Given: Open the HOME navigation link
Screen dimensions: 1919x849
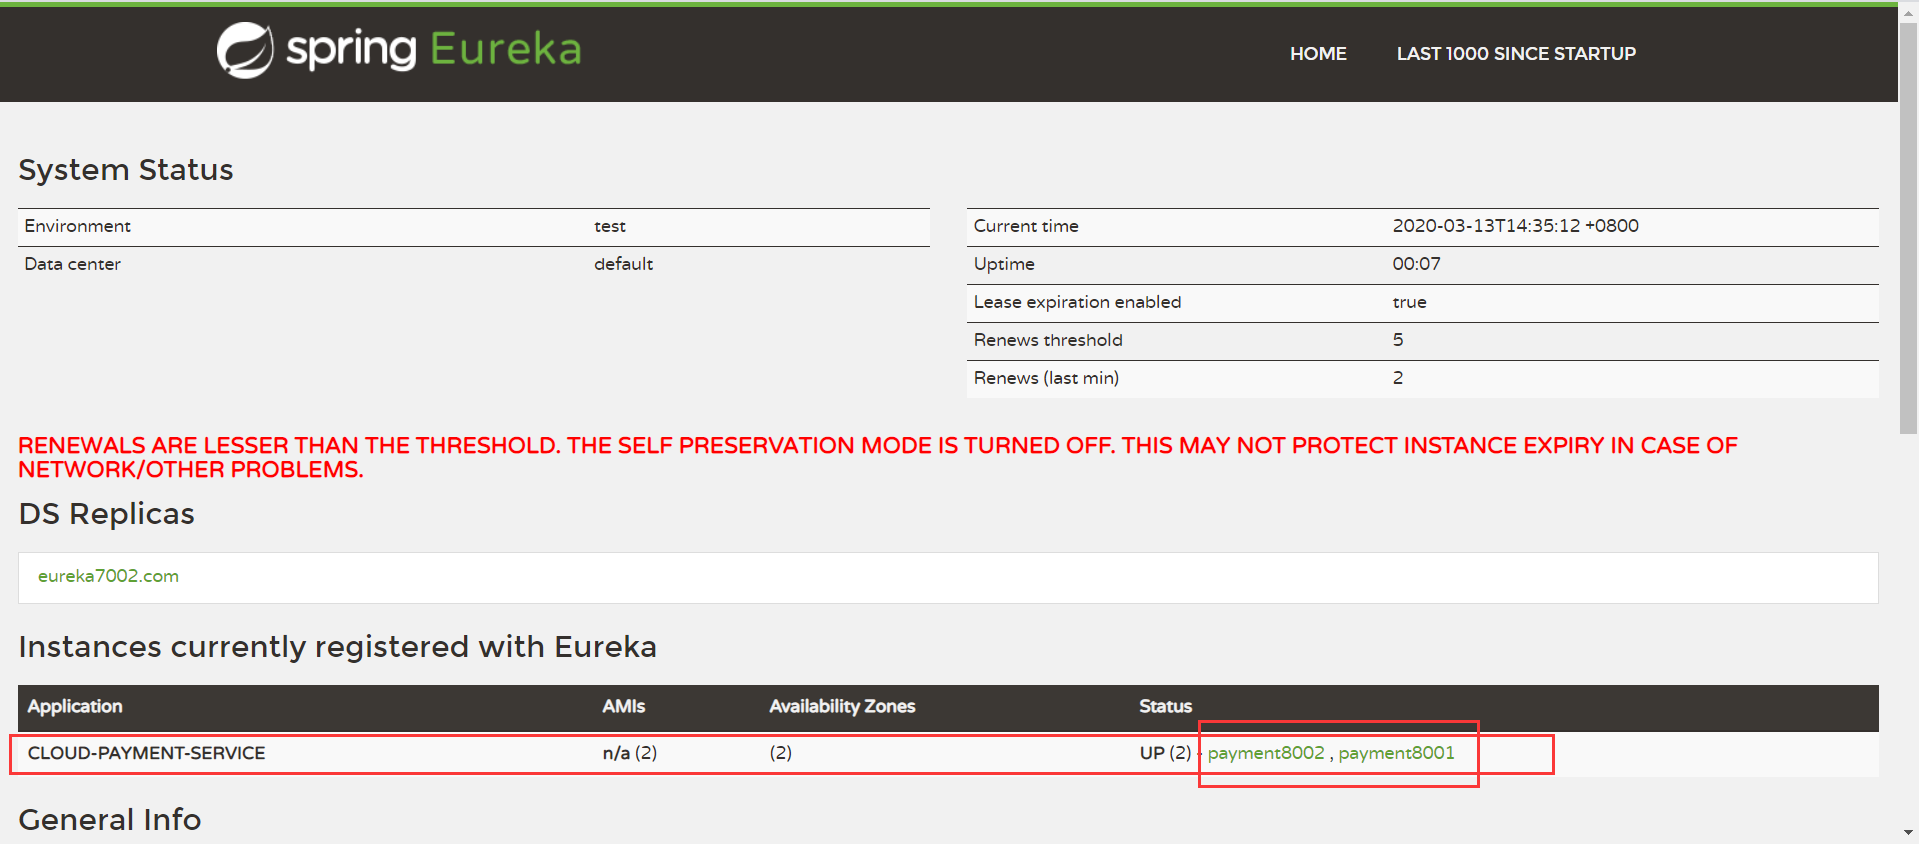Looking at the screenshot, I should pyautogui.click(x=1318, y=54).
